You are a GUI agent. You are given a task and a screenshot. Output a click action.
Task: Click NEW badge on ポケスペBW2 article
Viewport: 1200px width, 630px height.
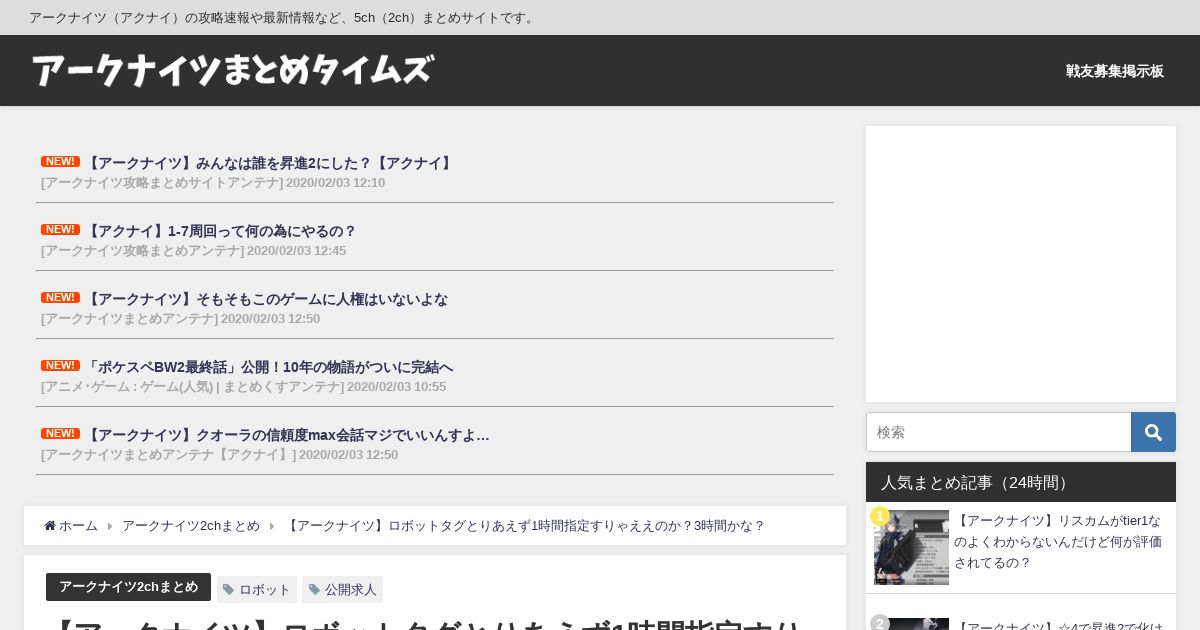click(x=60, y=366)
